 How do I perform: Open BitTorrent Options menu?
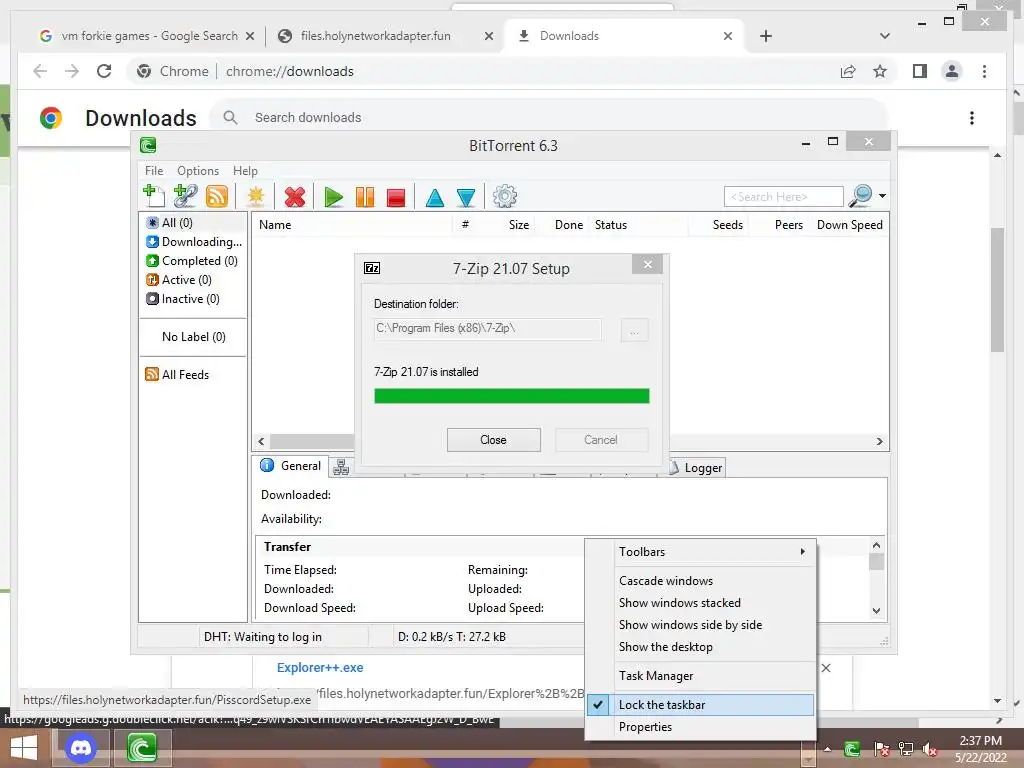[x=198, y=170]
